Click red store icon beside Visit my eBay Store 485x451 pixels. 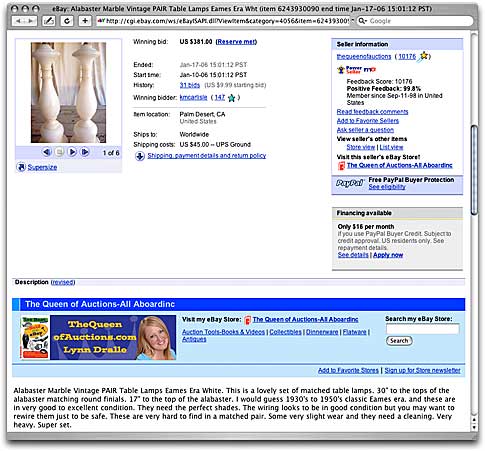(247, 320)
